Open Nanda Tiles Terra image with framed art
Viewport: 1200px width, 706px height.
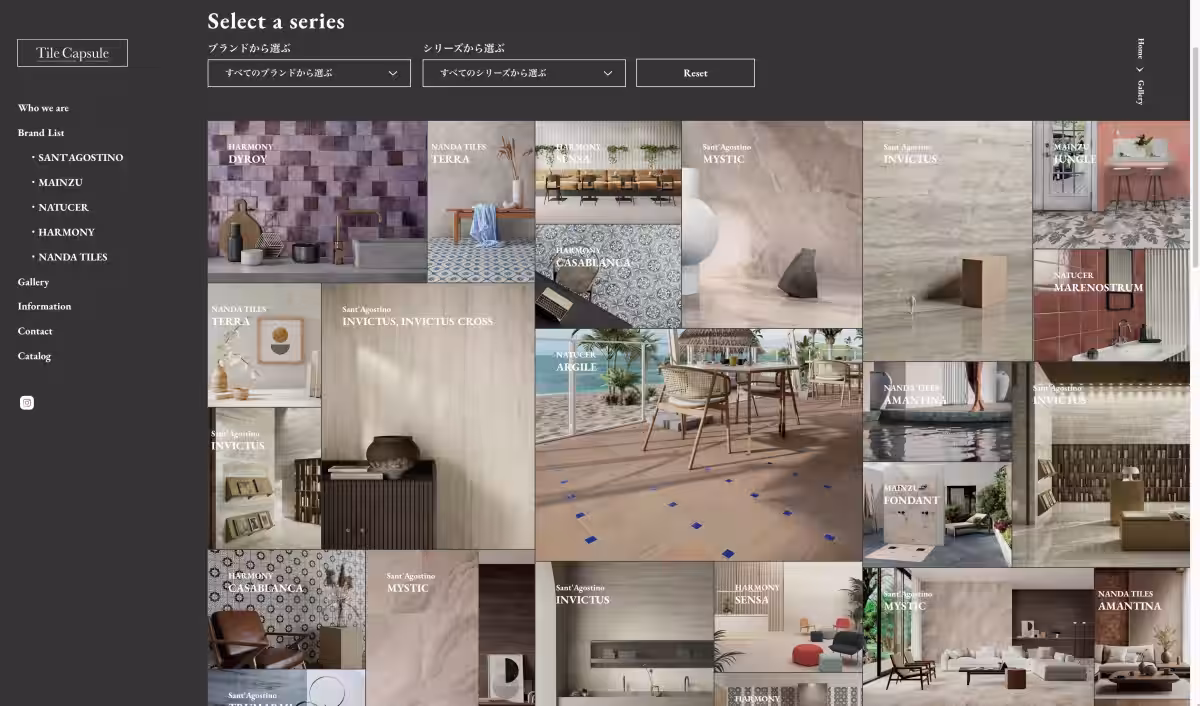[x=264, y=345]
